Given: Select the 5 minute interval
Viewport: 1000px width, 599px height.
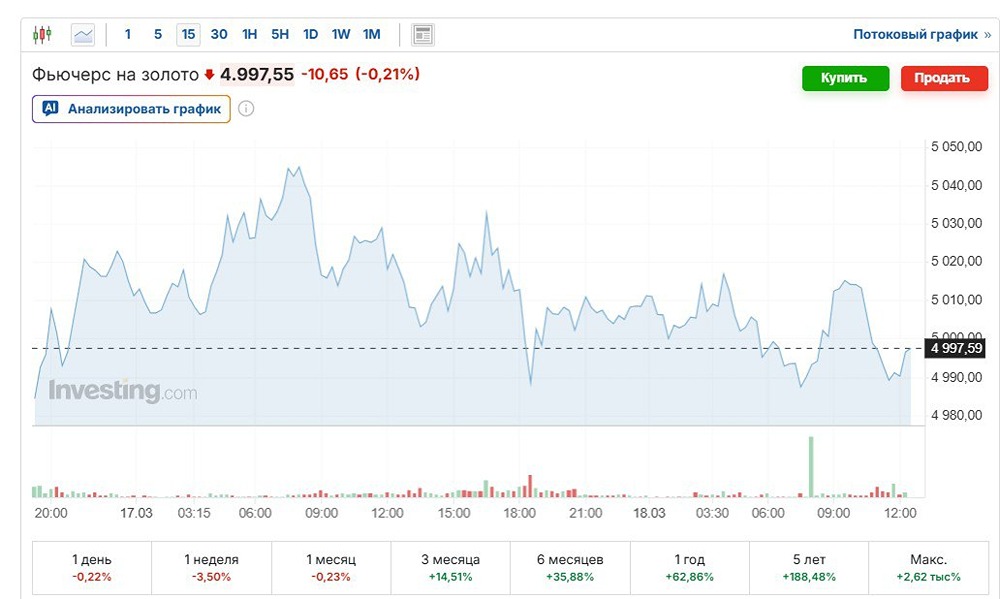Looking at the screenshot, I should click(158, 34).
